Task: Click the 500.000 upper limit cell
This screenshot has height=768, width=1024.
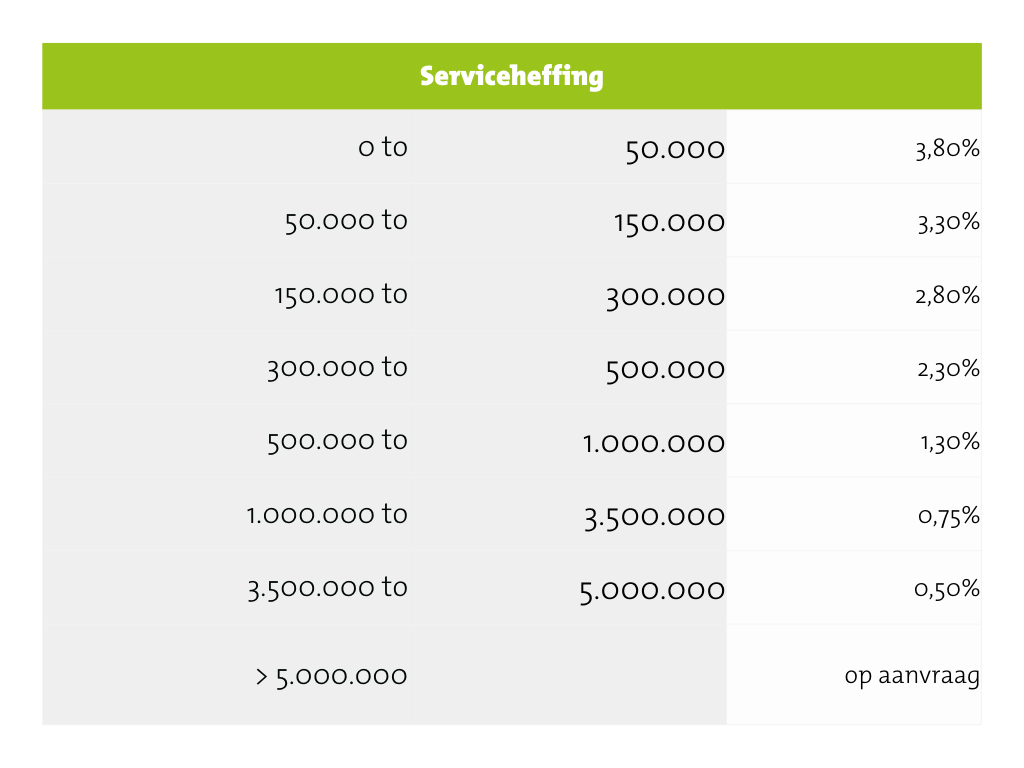Action: point(665,370)
